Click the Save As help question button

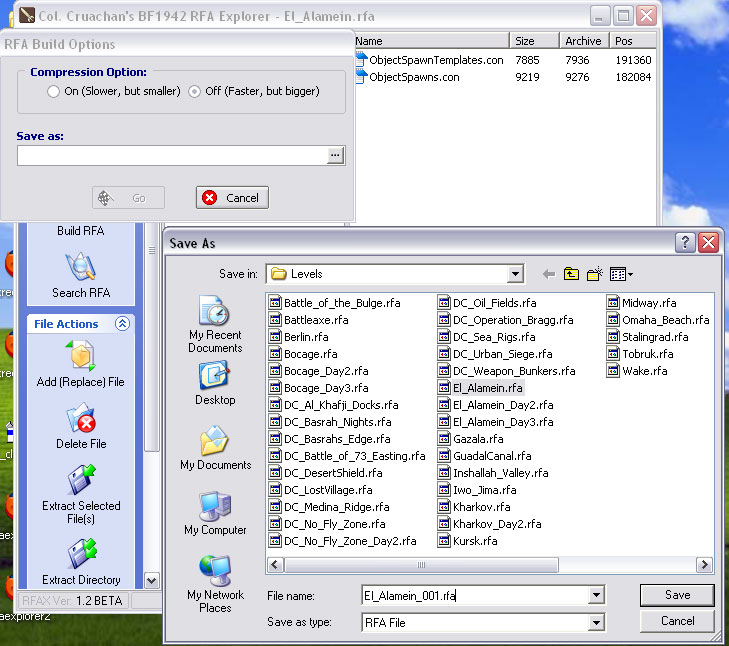click(x=685, y=242)
